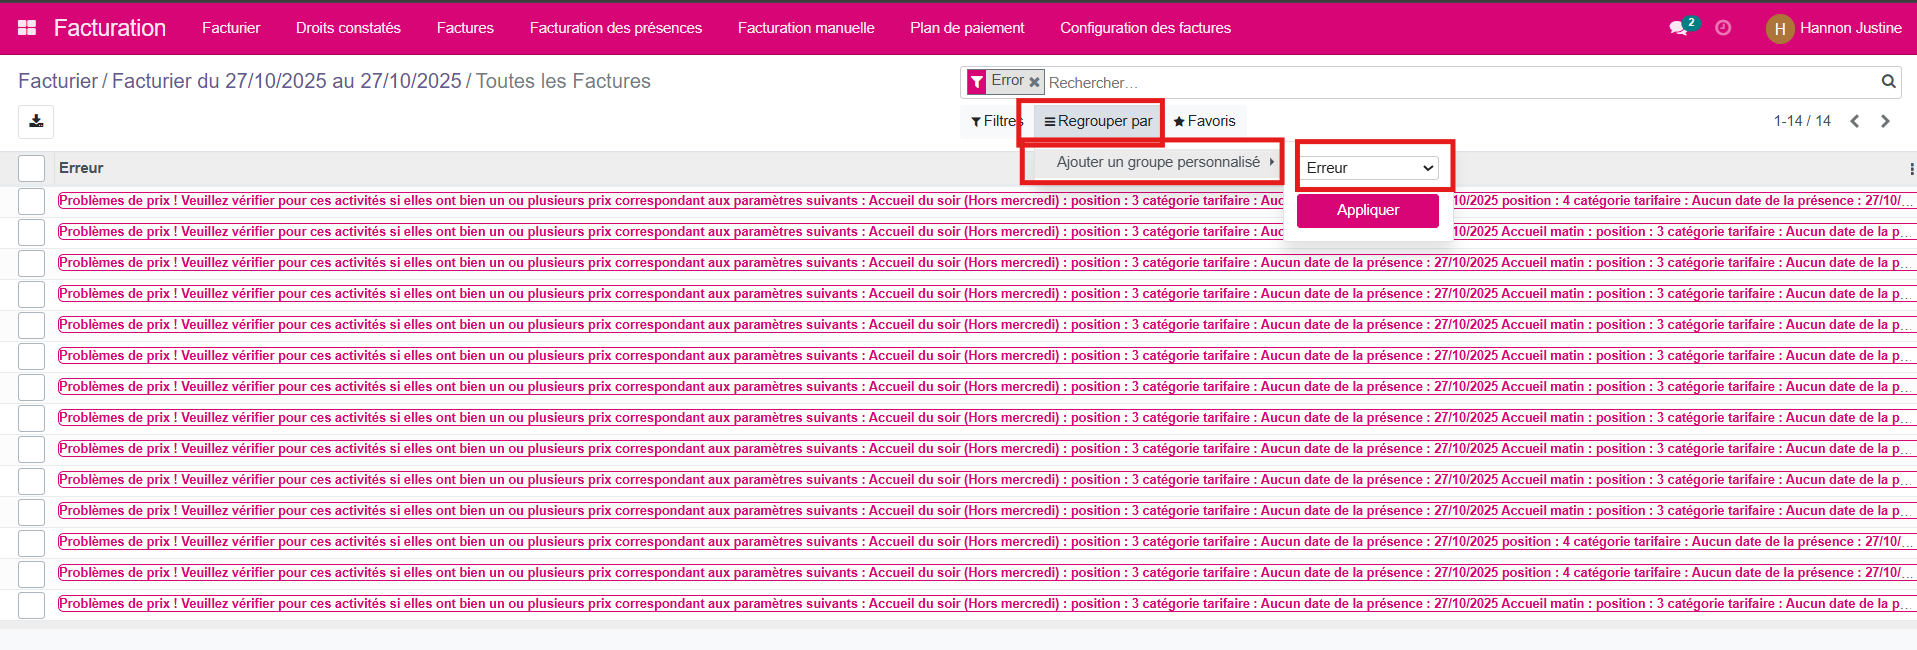This screenshot has height=650, width=1917.
Task: Open the conversations chat icon
Action: pos(1678,28)
